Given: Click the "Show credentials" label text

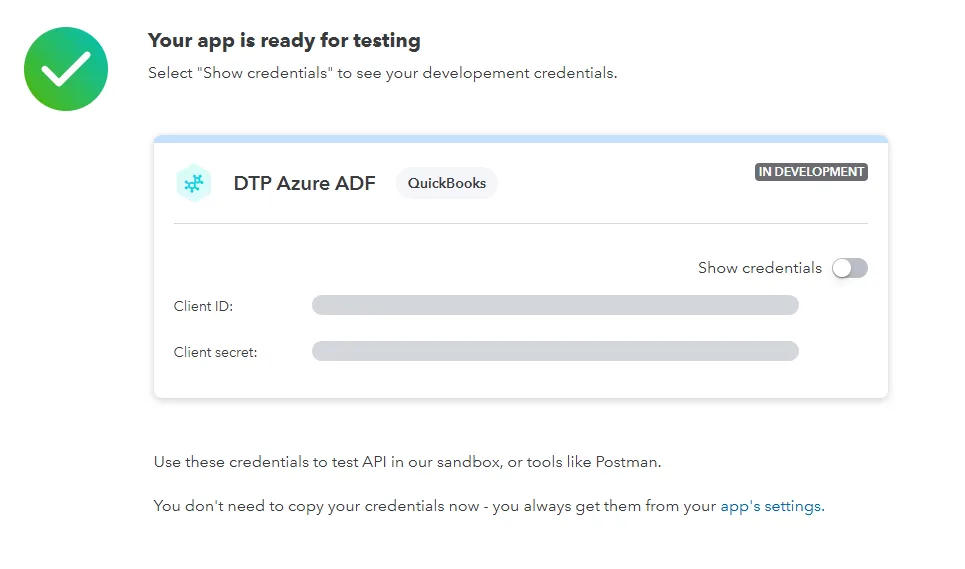Looking at the screenshot, I should pos(759,268).
